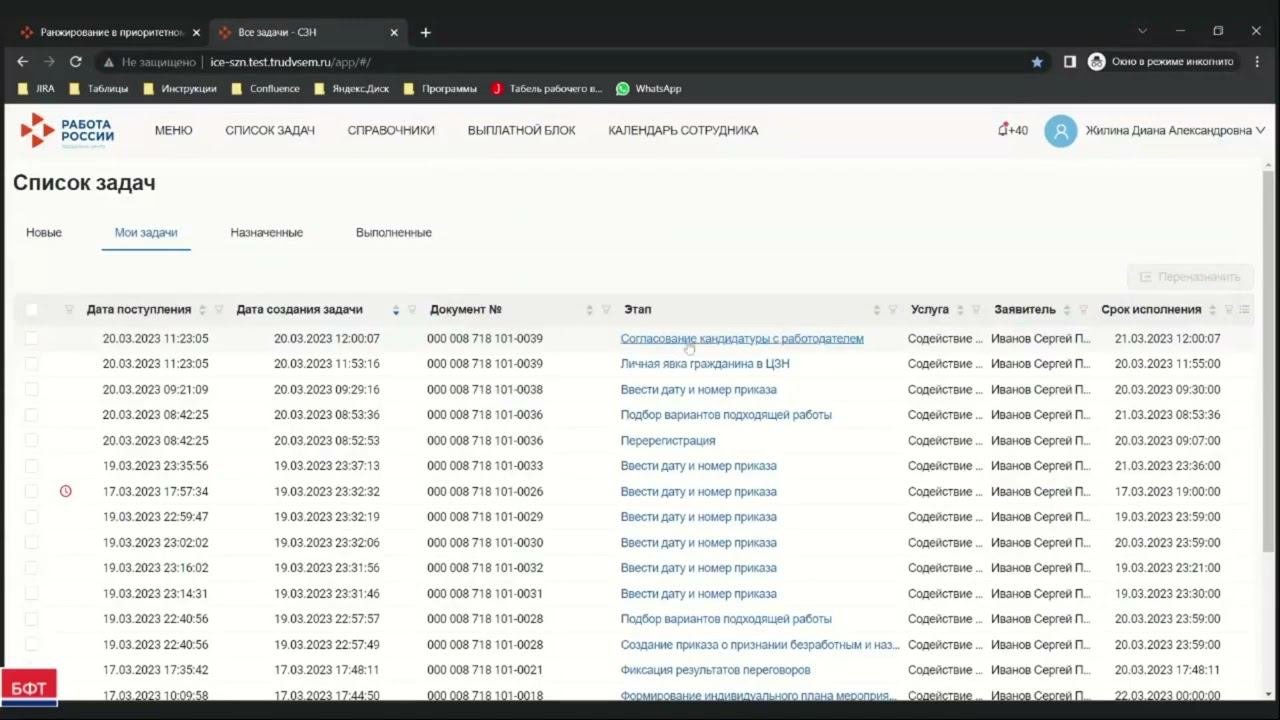1280x720 pixels.
Task: Open the WhatsApp bookmark
Action: point(648,89)
